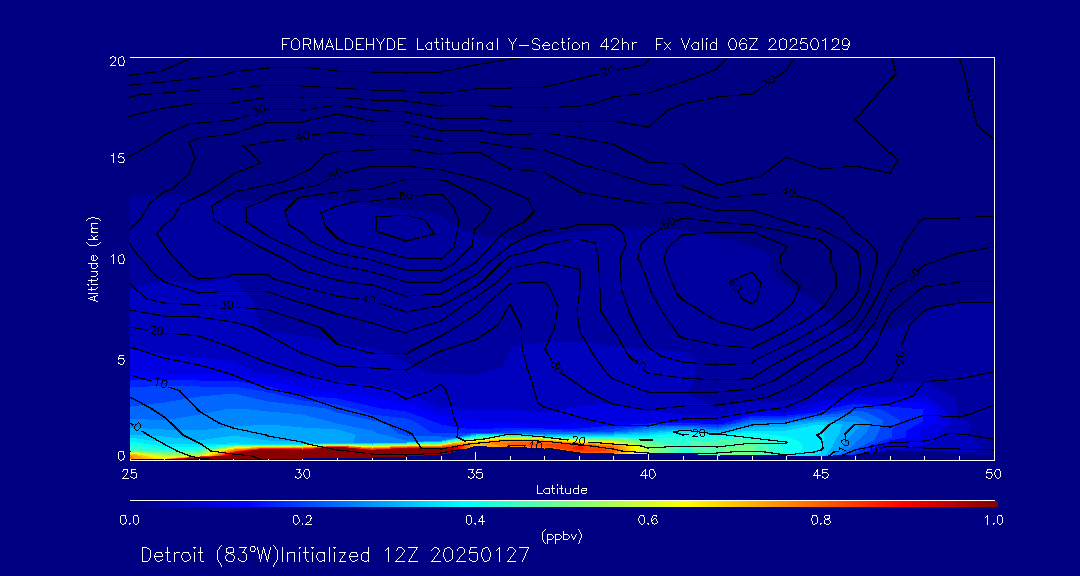Screen dimensions: 1080x576
Task: Click the 'Latitude' horizontal axis label
Action: tap(561, 490)
